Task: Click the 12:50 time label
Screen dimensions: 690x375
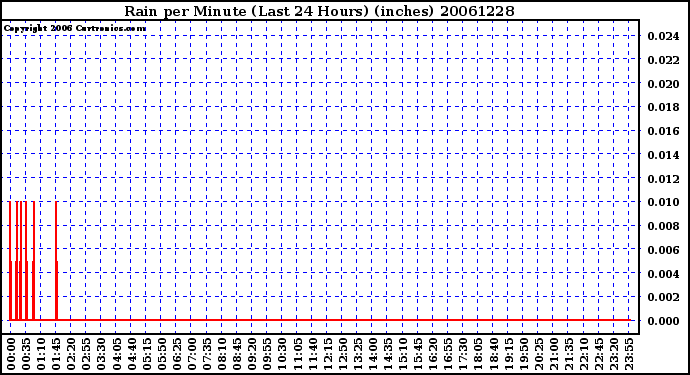Action: point(342,354)
